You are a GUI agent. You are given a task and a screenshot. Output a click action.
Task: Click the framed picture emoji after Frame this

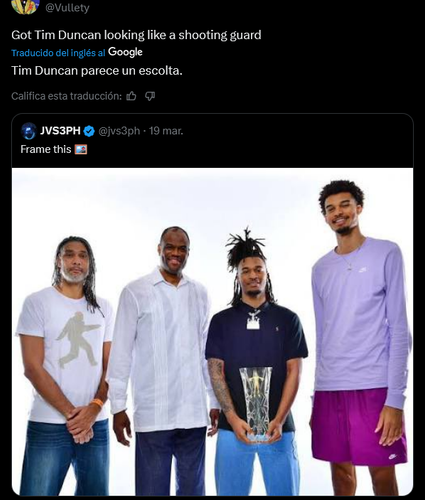pos(81,149)
